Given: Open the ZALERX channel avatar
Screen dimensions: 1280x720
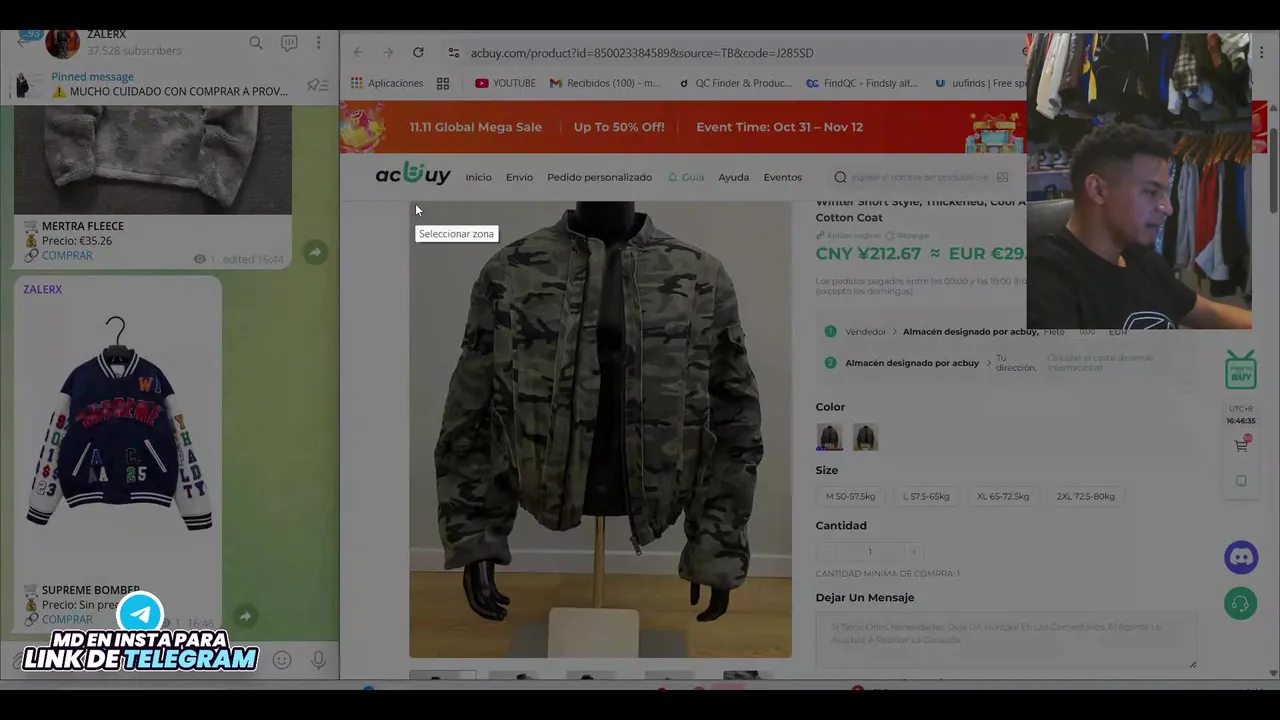Looking at the screenshot, I should point(62,43).
